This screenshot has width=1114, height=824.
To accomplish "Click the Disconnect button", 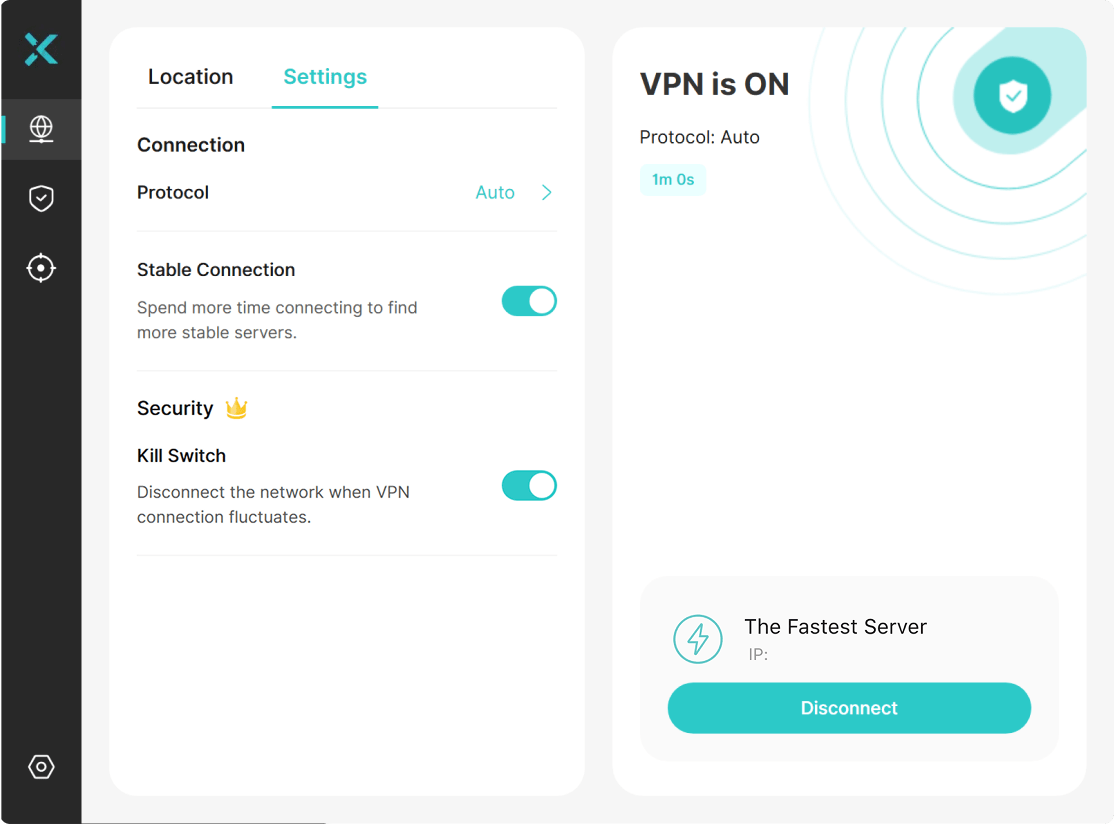I will 849,708.
